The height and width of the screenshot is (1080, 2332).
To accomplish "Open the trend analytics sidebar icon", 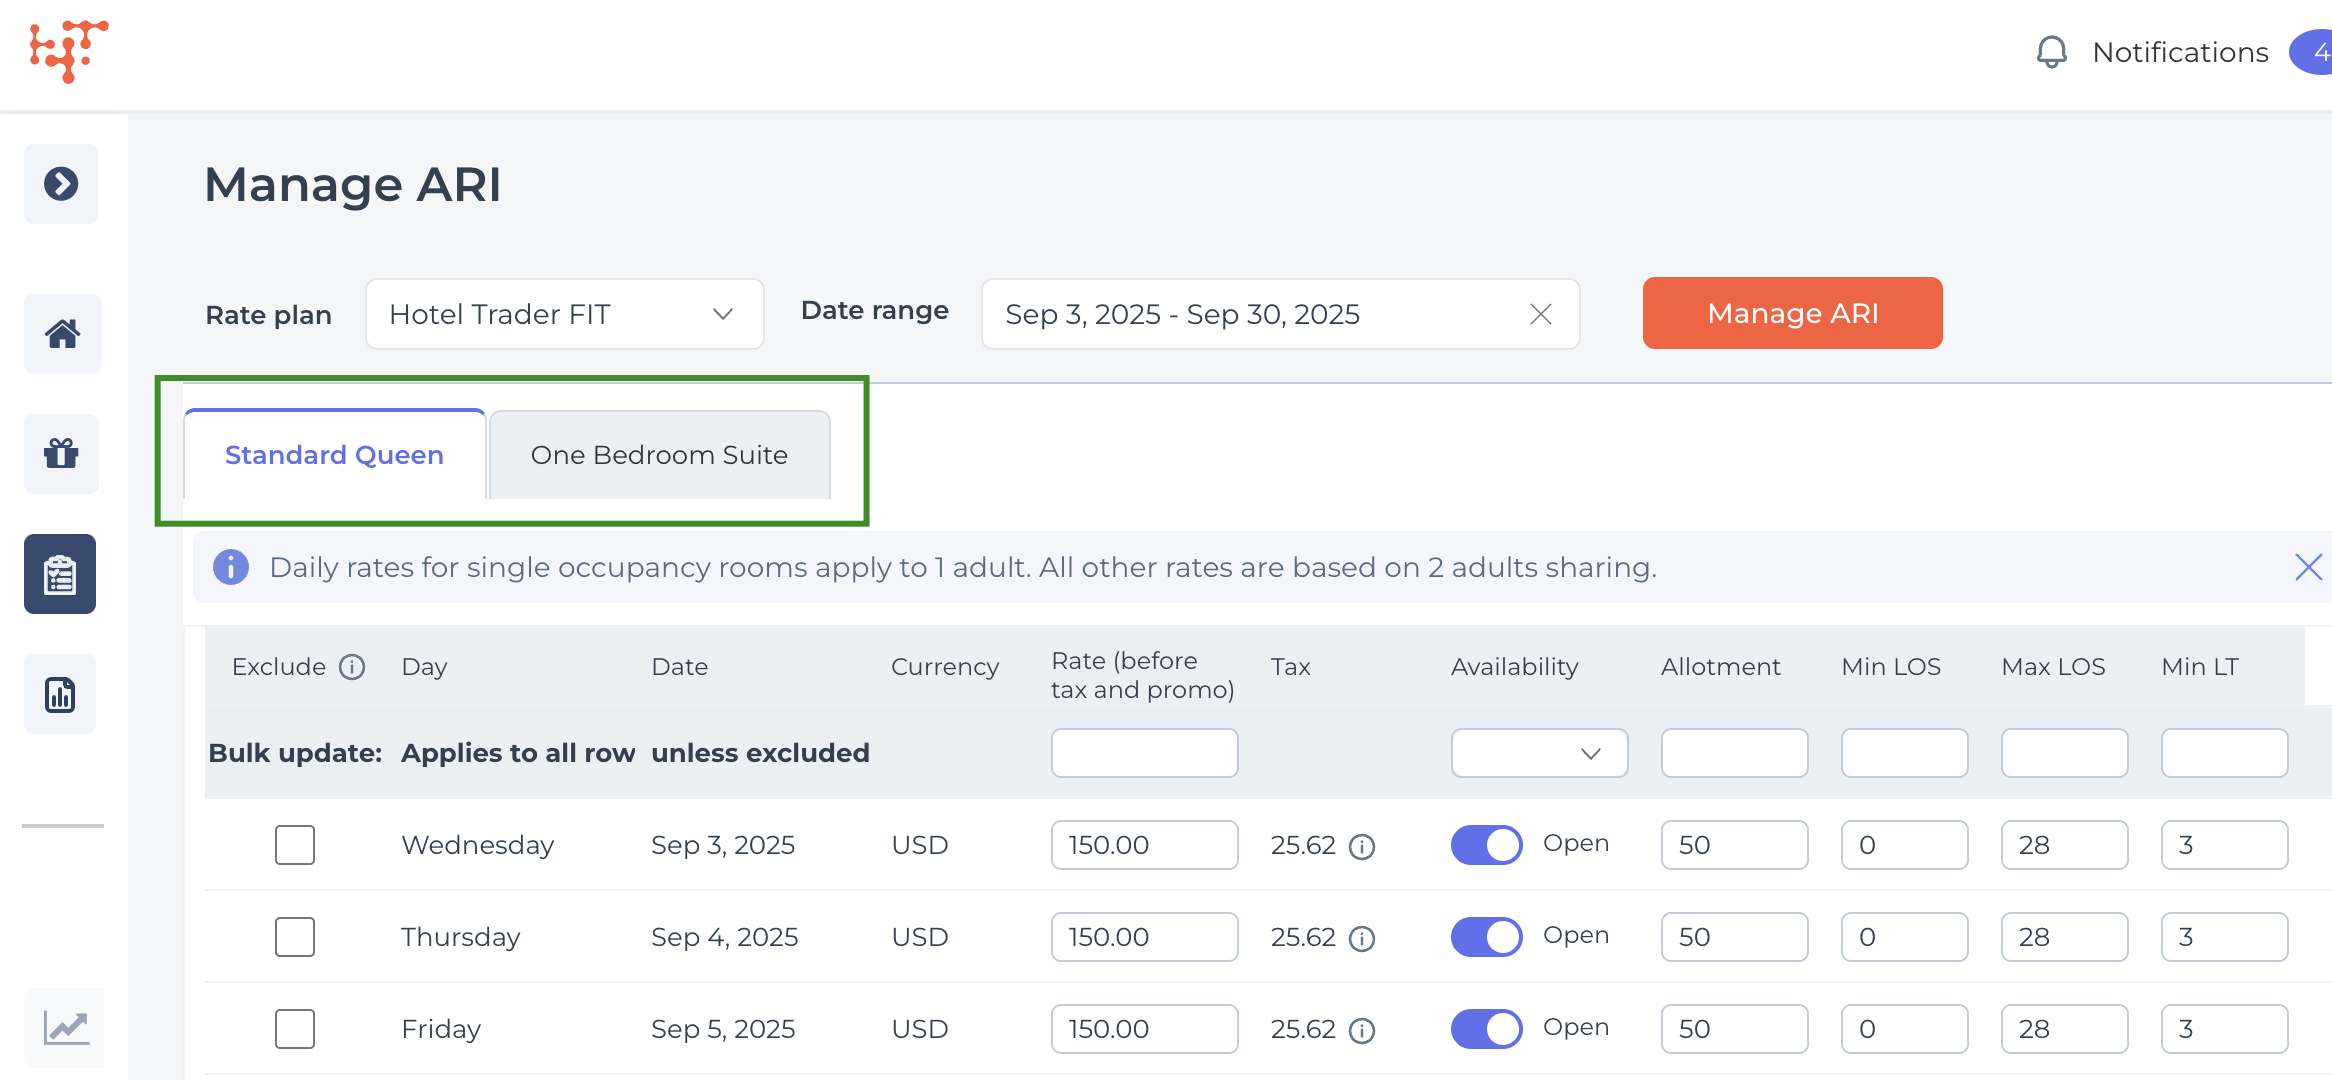I will [65, 1027].
